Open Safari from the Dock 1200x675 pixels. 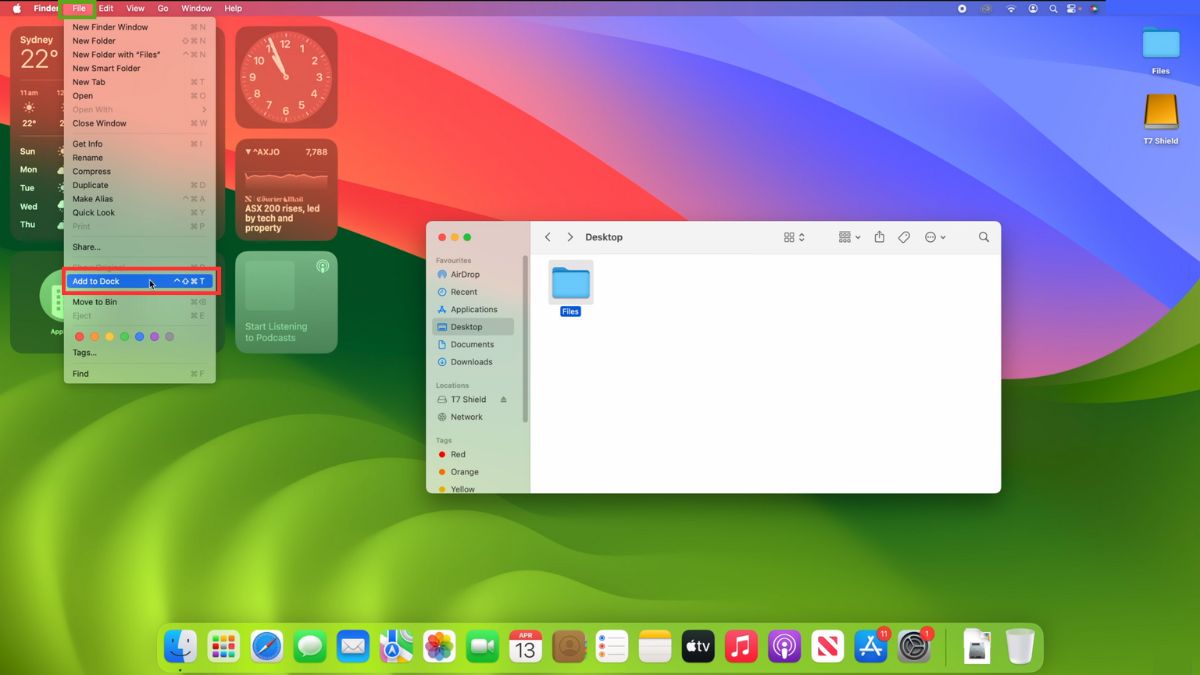click(x=265, y=646)
